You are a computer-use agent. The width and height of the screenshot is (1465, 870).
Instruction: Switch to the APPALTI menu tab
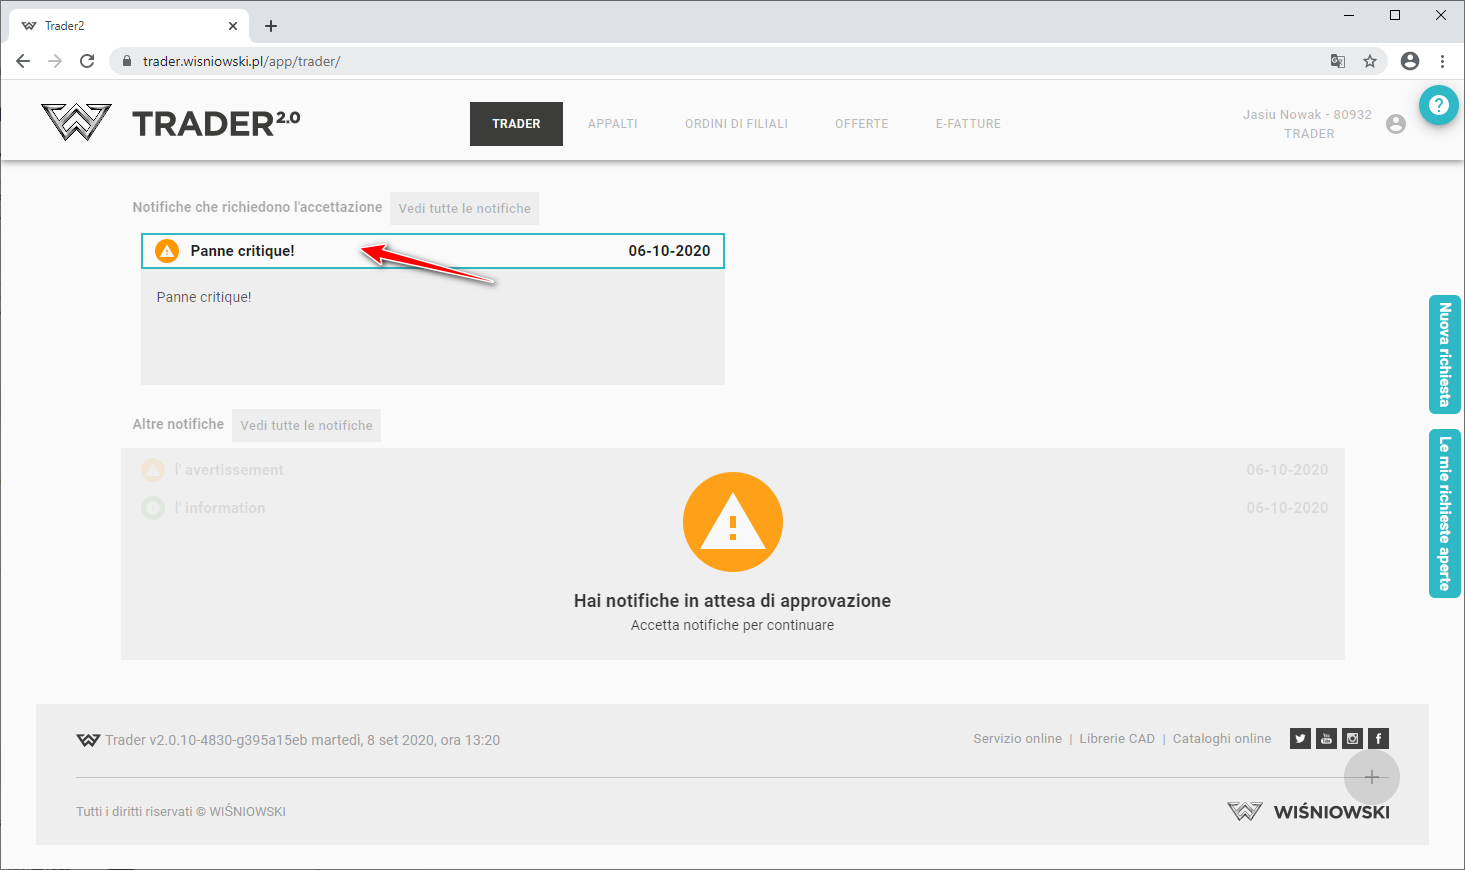(x=612, y=124)
